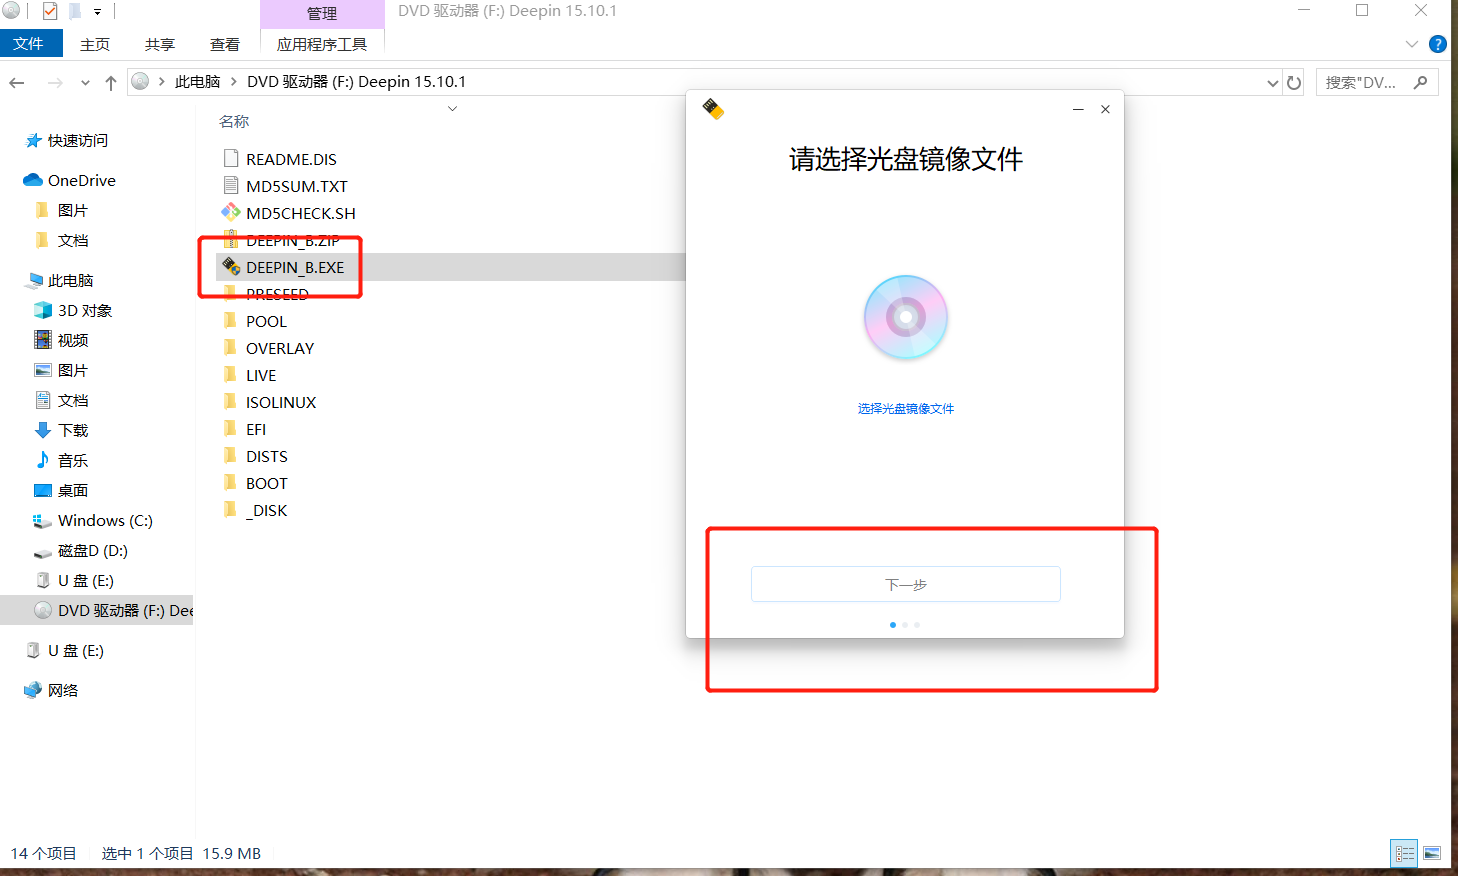This screenshot has width=1458, height=876.
Task: Go forward with the forward arrow
Action: (55, 82)
